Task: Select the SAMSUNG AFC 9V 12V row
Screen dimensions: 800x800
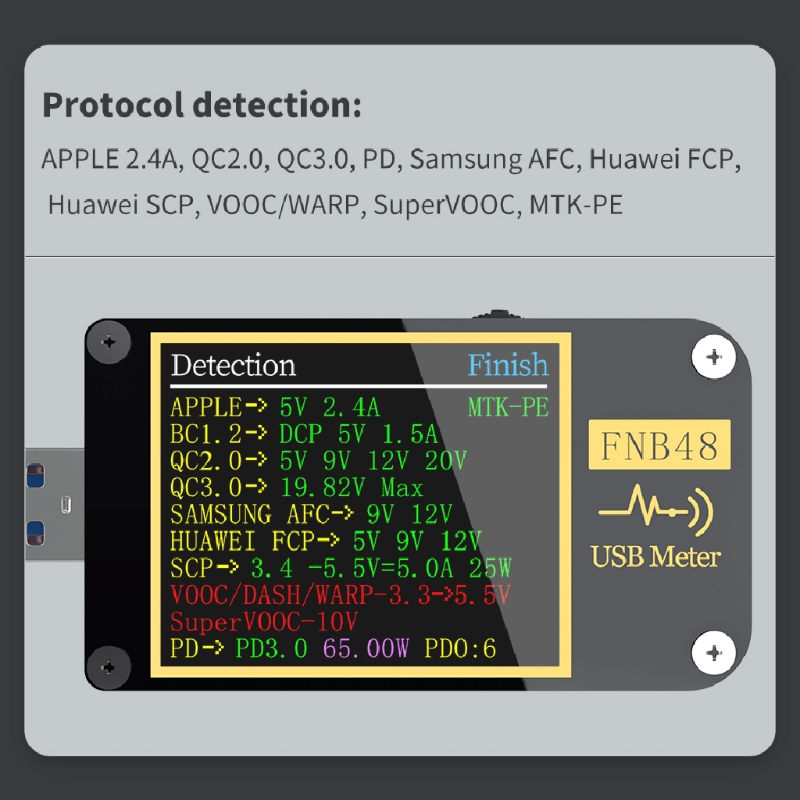Action: (311, 514)
